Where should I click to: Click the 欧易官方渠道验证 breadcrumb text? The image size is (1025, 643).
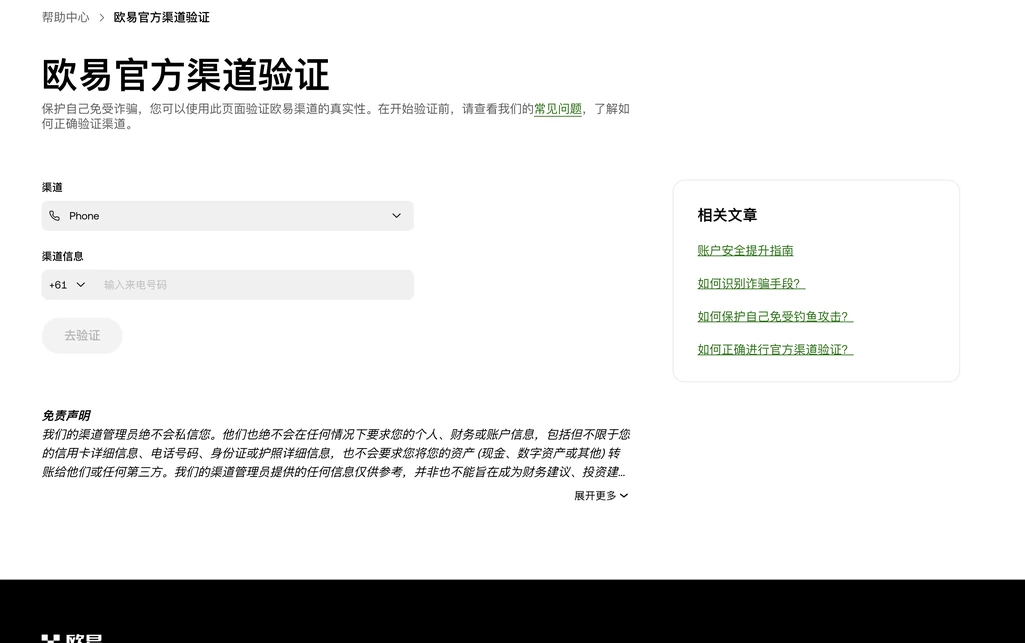tap(161, 18)
